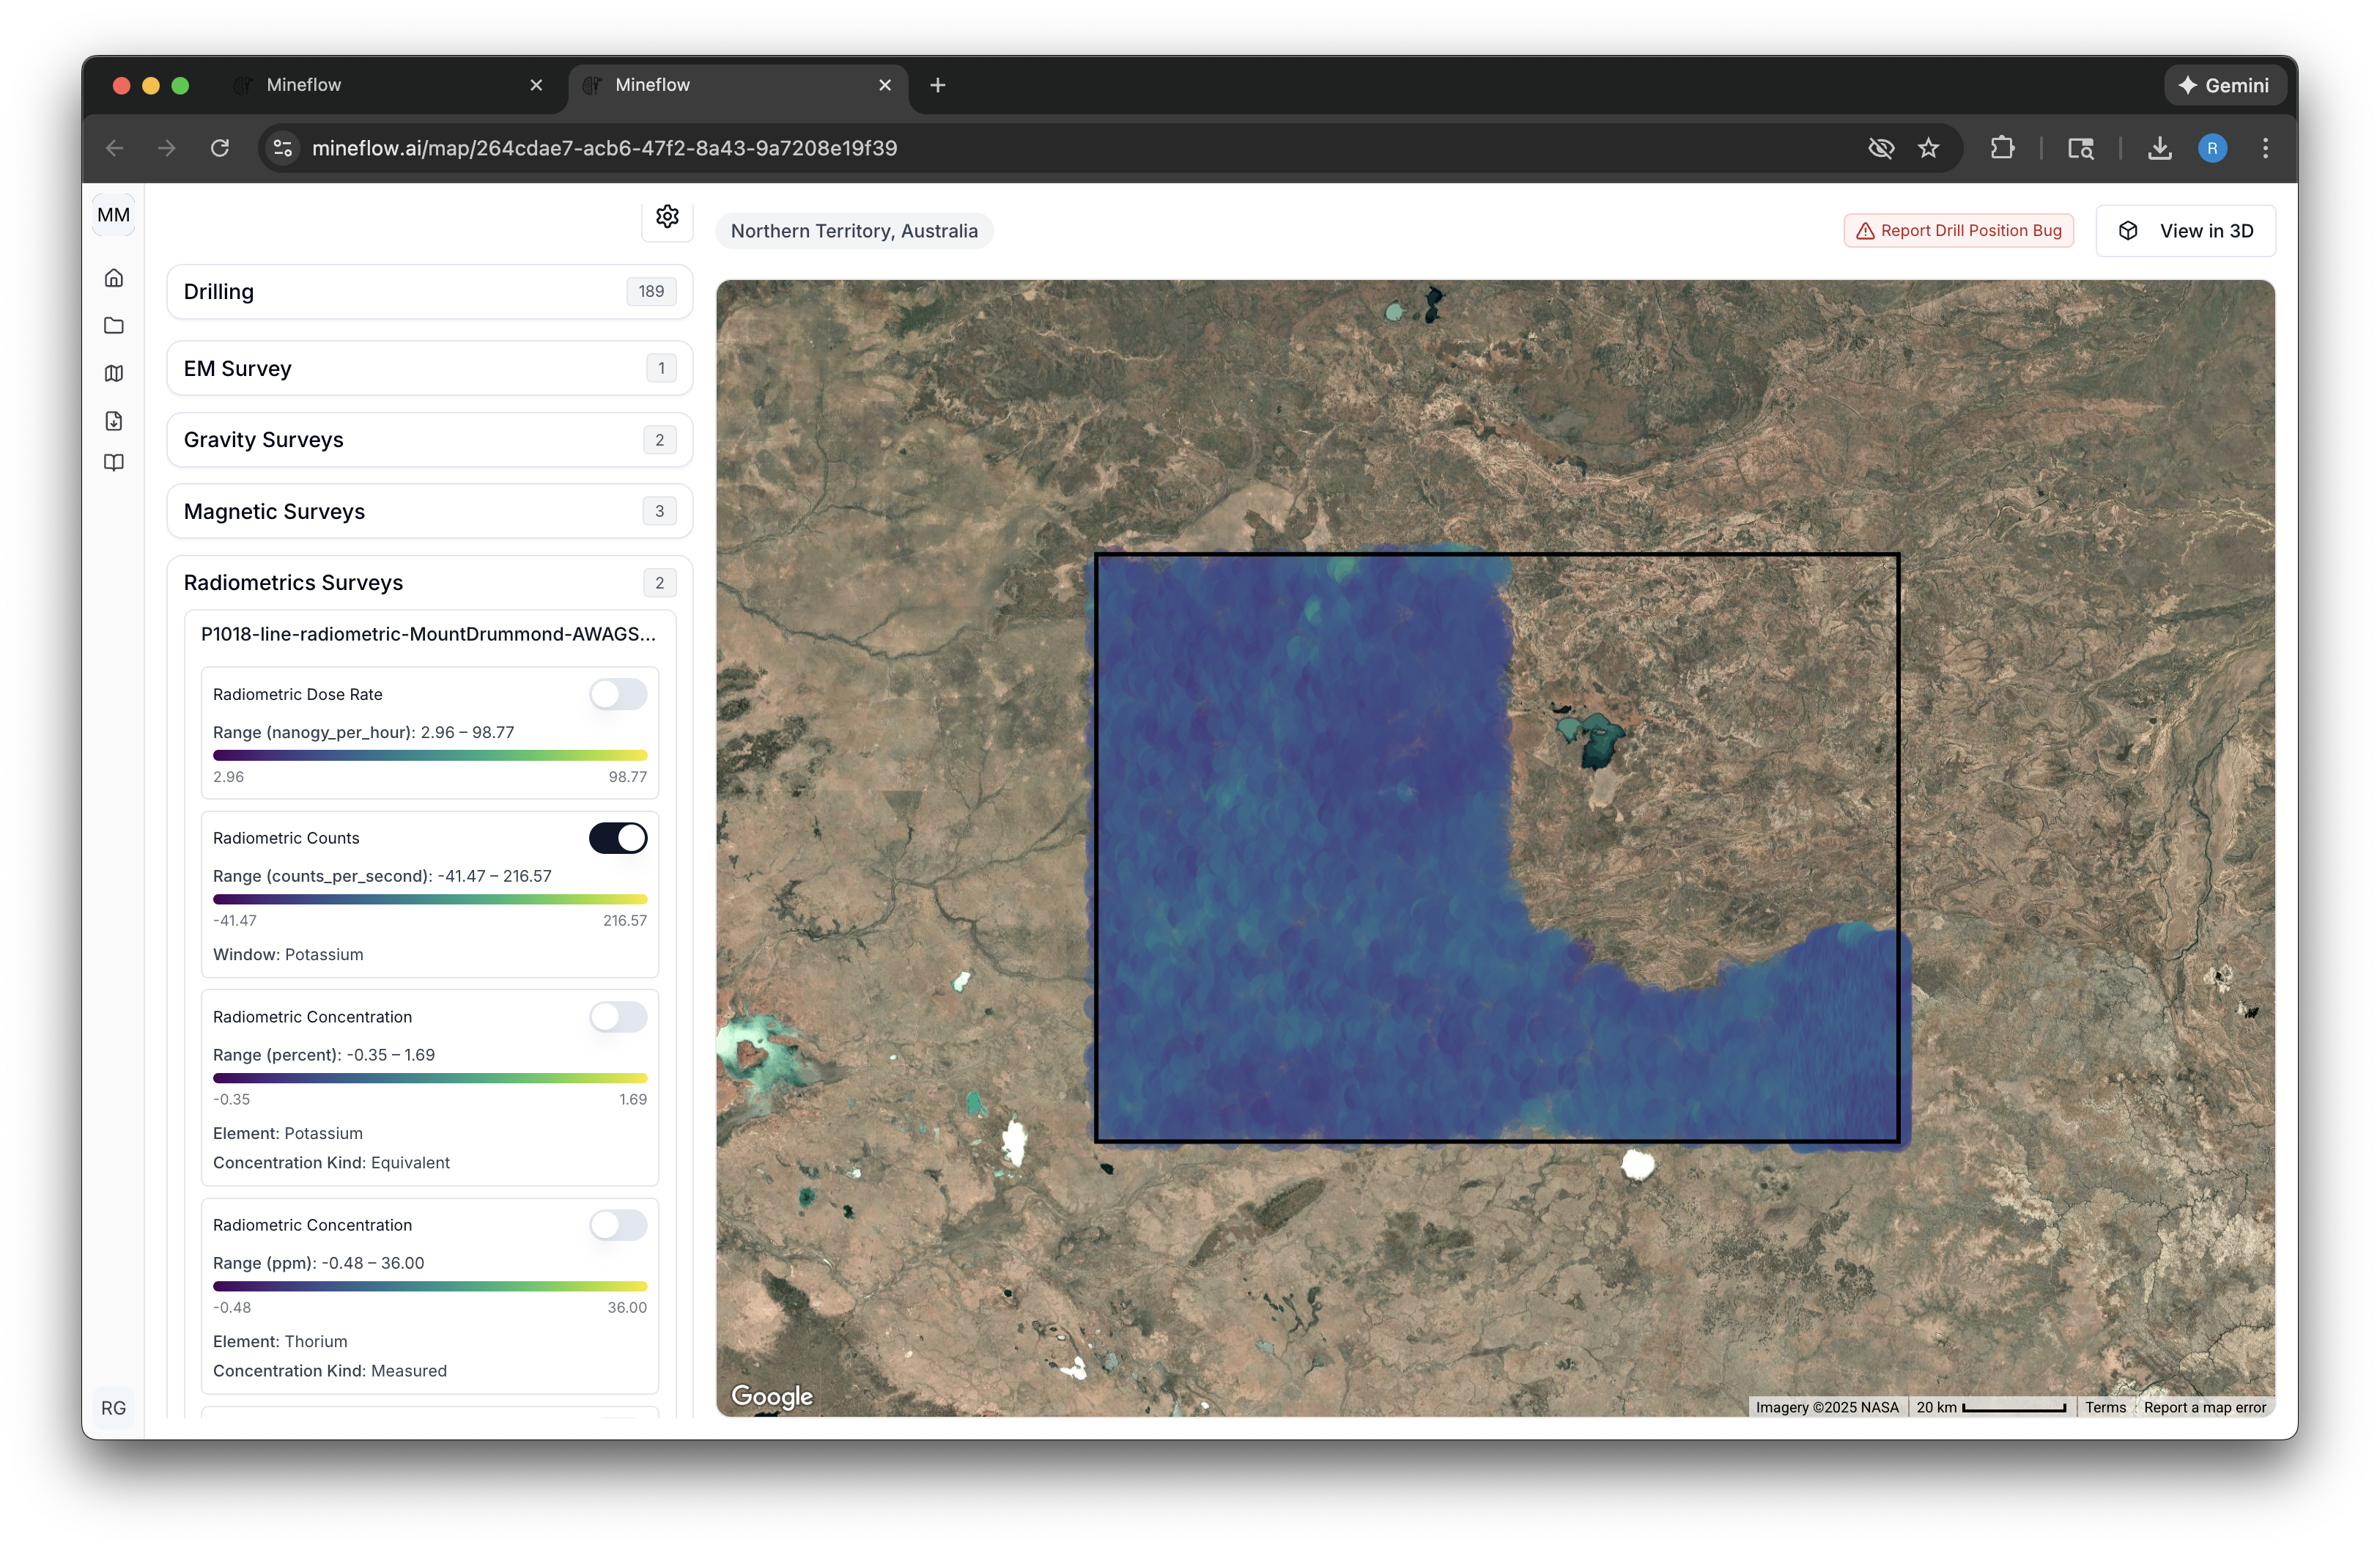
Task: Open the book icon in sidebar
Action: click(x=114, y=463)
